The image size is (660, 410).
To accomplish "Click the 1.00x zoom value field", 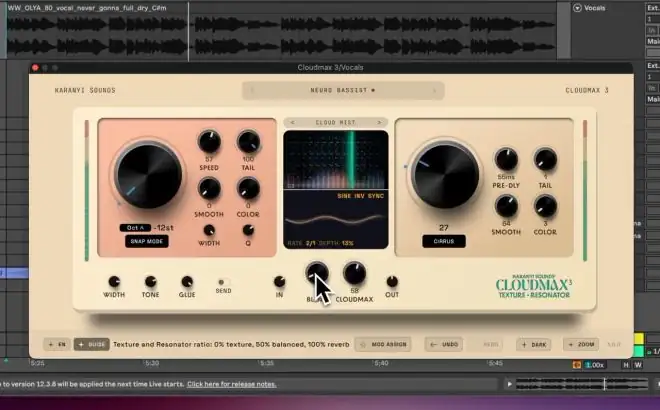I will tap(594, 365).
